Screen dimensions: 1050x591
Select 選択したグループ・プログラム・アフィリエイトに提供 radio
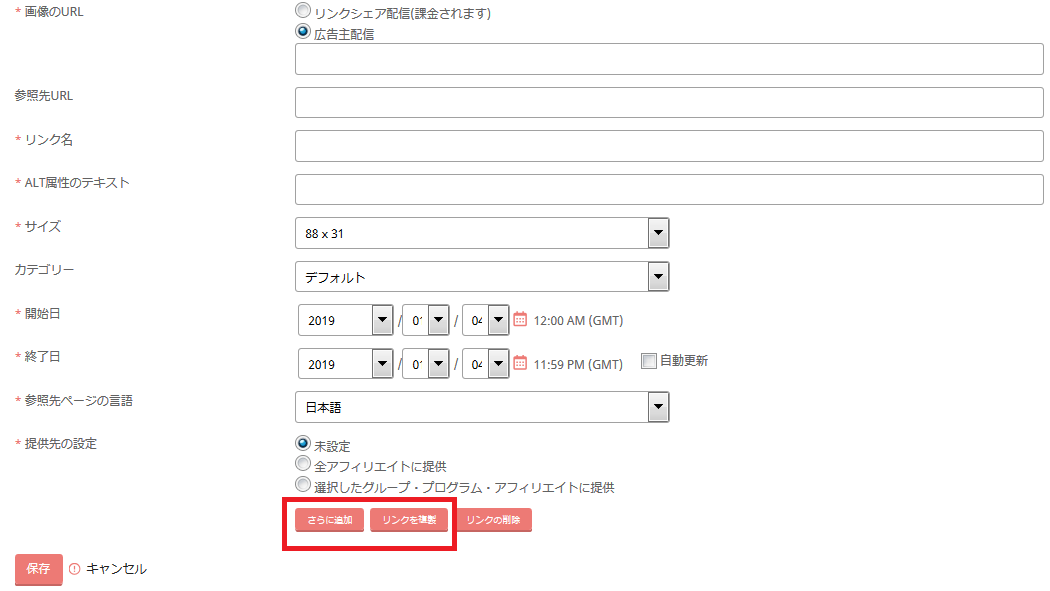[303, 485]
